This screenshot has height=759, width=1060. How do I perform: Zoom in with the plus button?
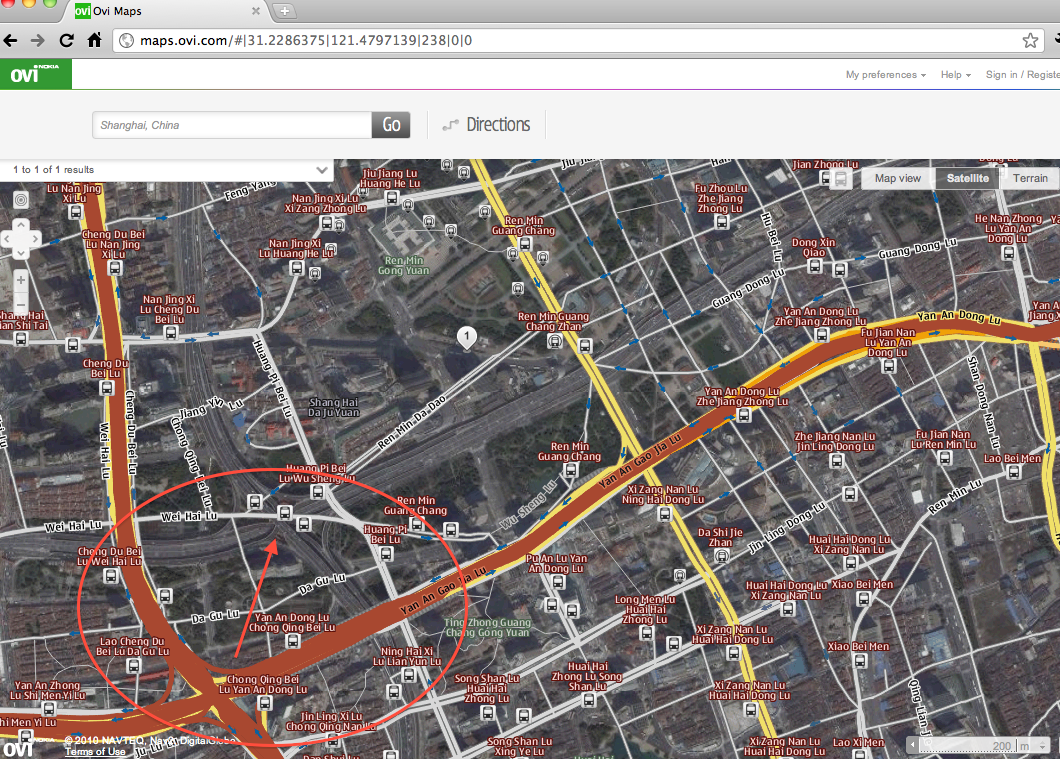(x=21, y=280)
